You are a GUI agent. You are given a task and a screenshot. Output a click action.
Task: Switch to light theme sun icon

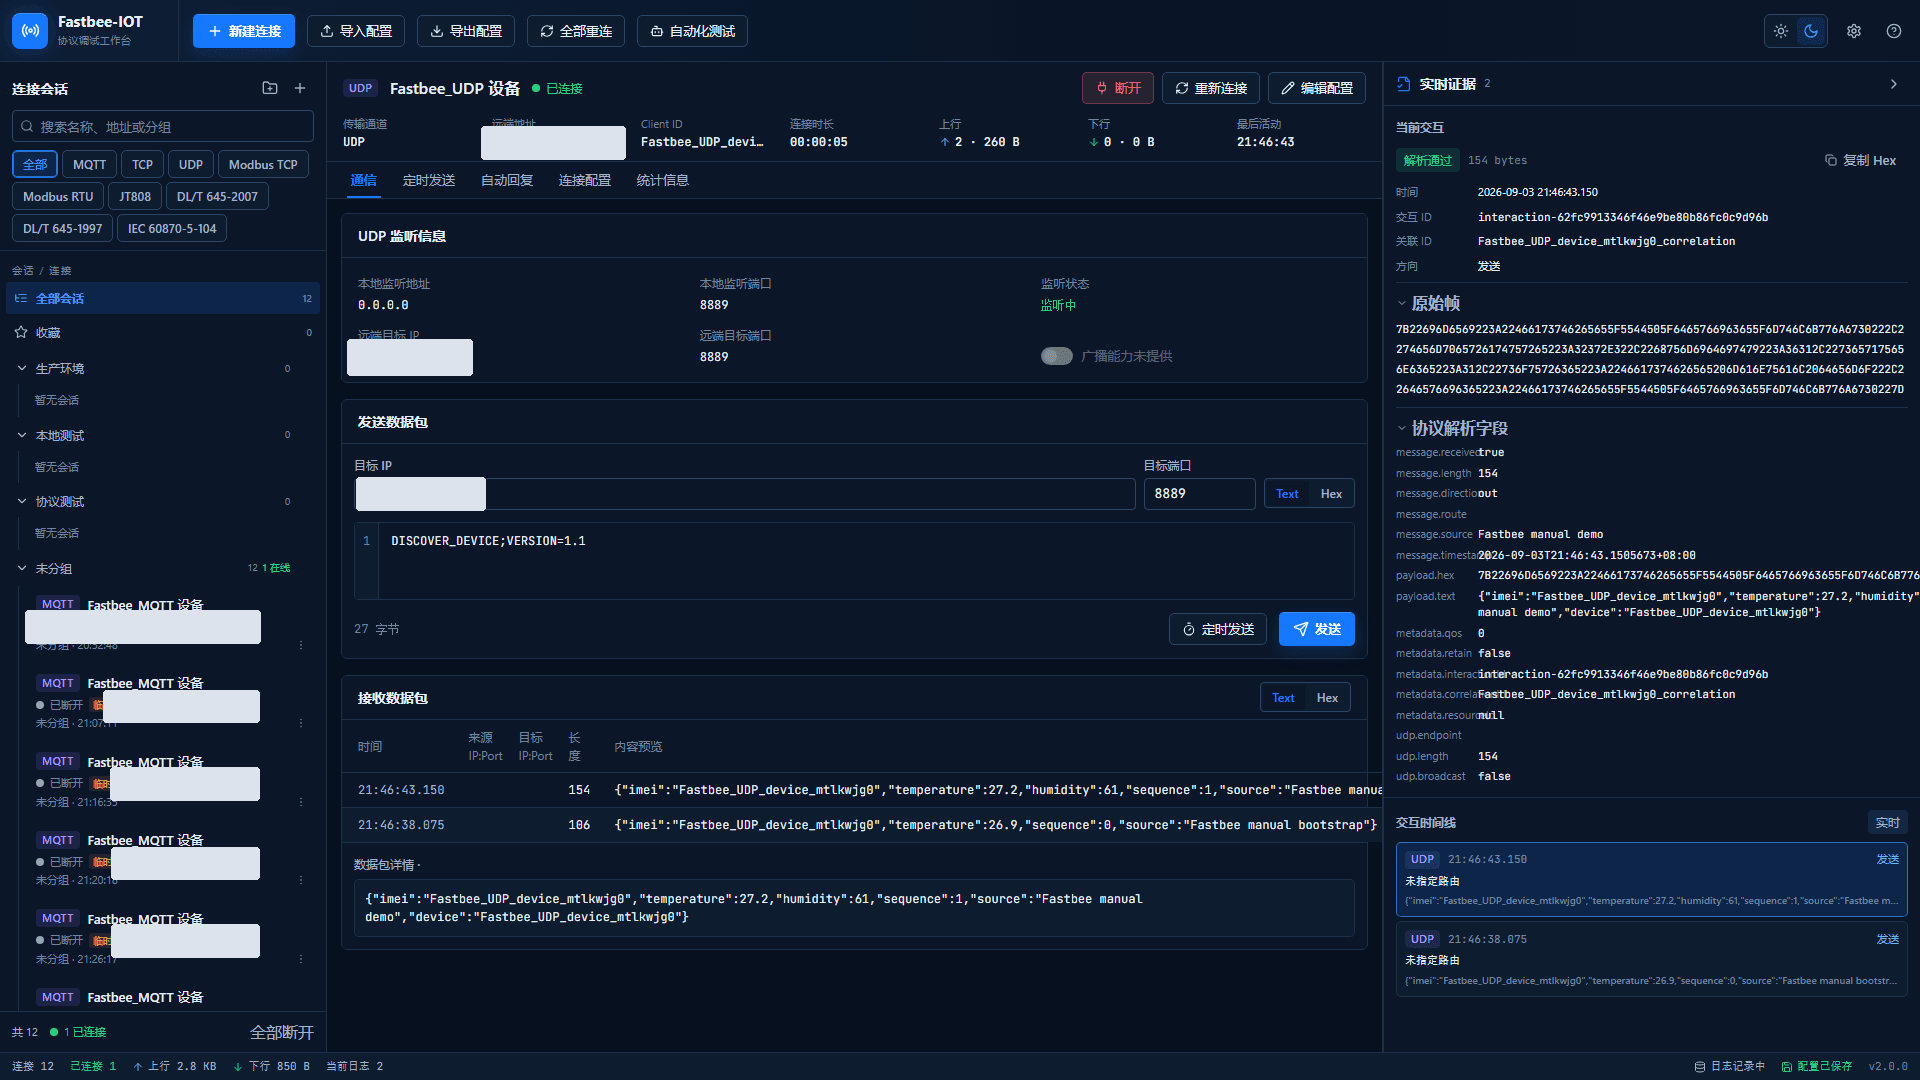tap(1781, 31)
